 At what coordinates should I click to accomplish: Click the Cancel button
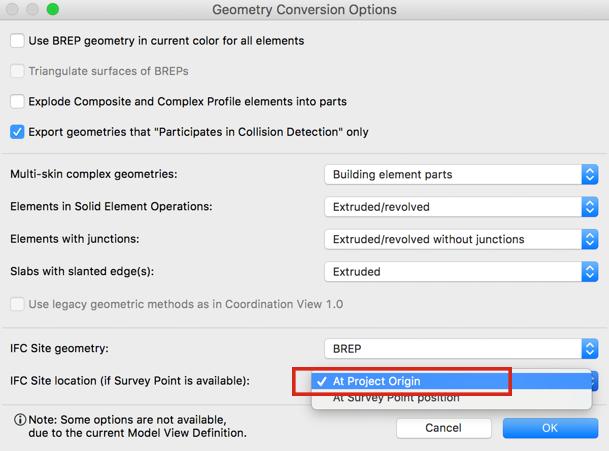pyautogui.click(x=444, y=428)
